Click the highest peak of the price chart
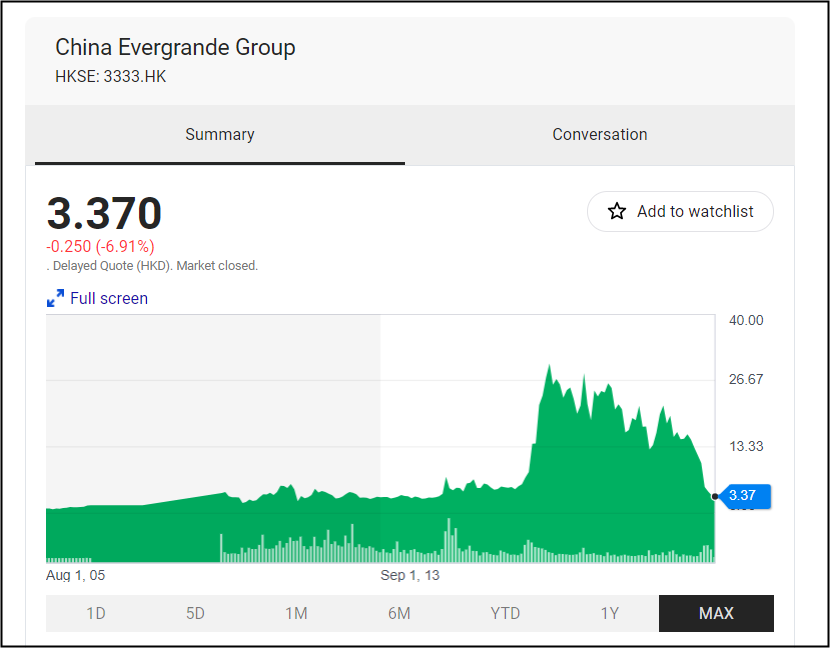Screen dimensions: 830x648 (549, 365)
